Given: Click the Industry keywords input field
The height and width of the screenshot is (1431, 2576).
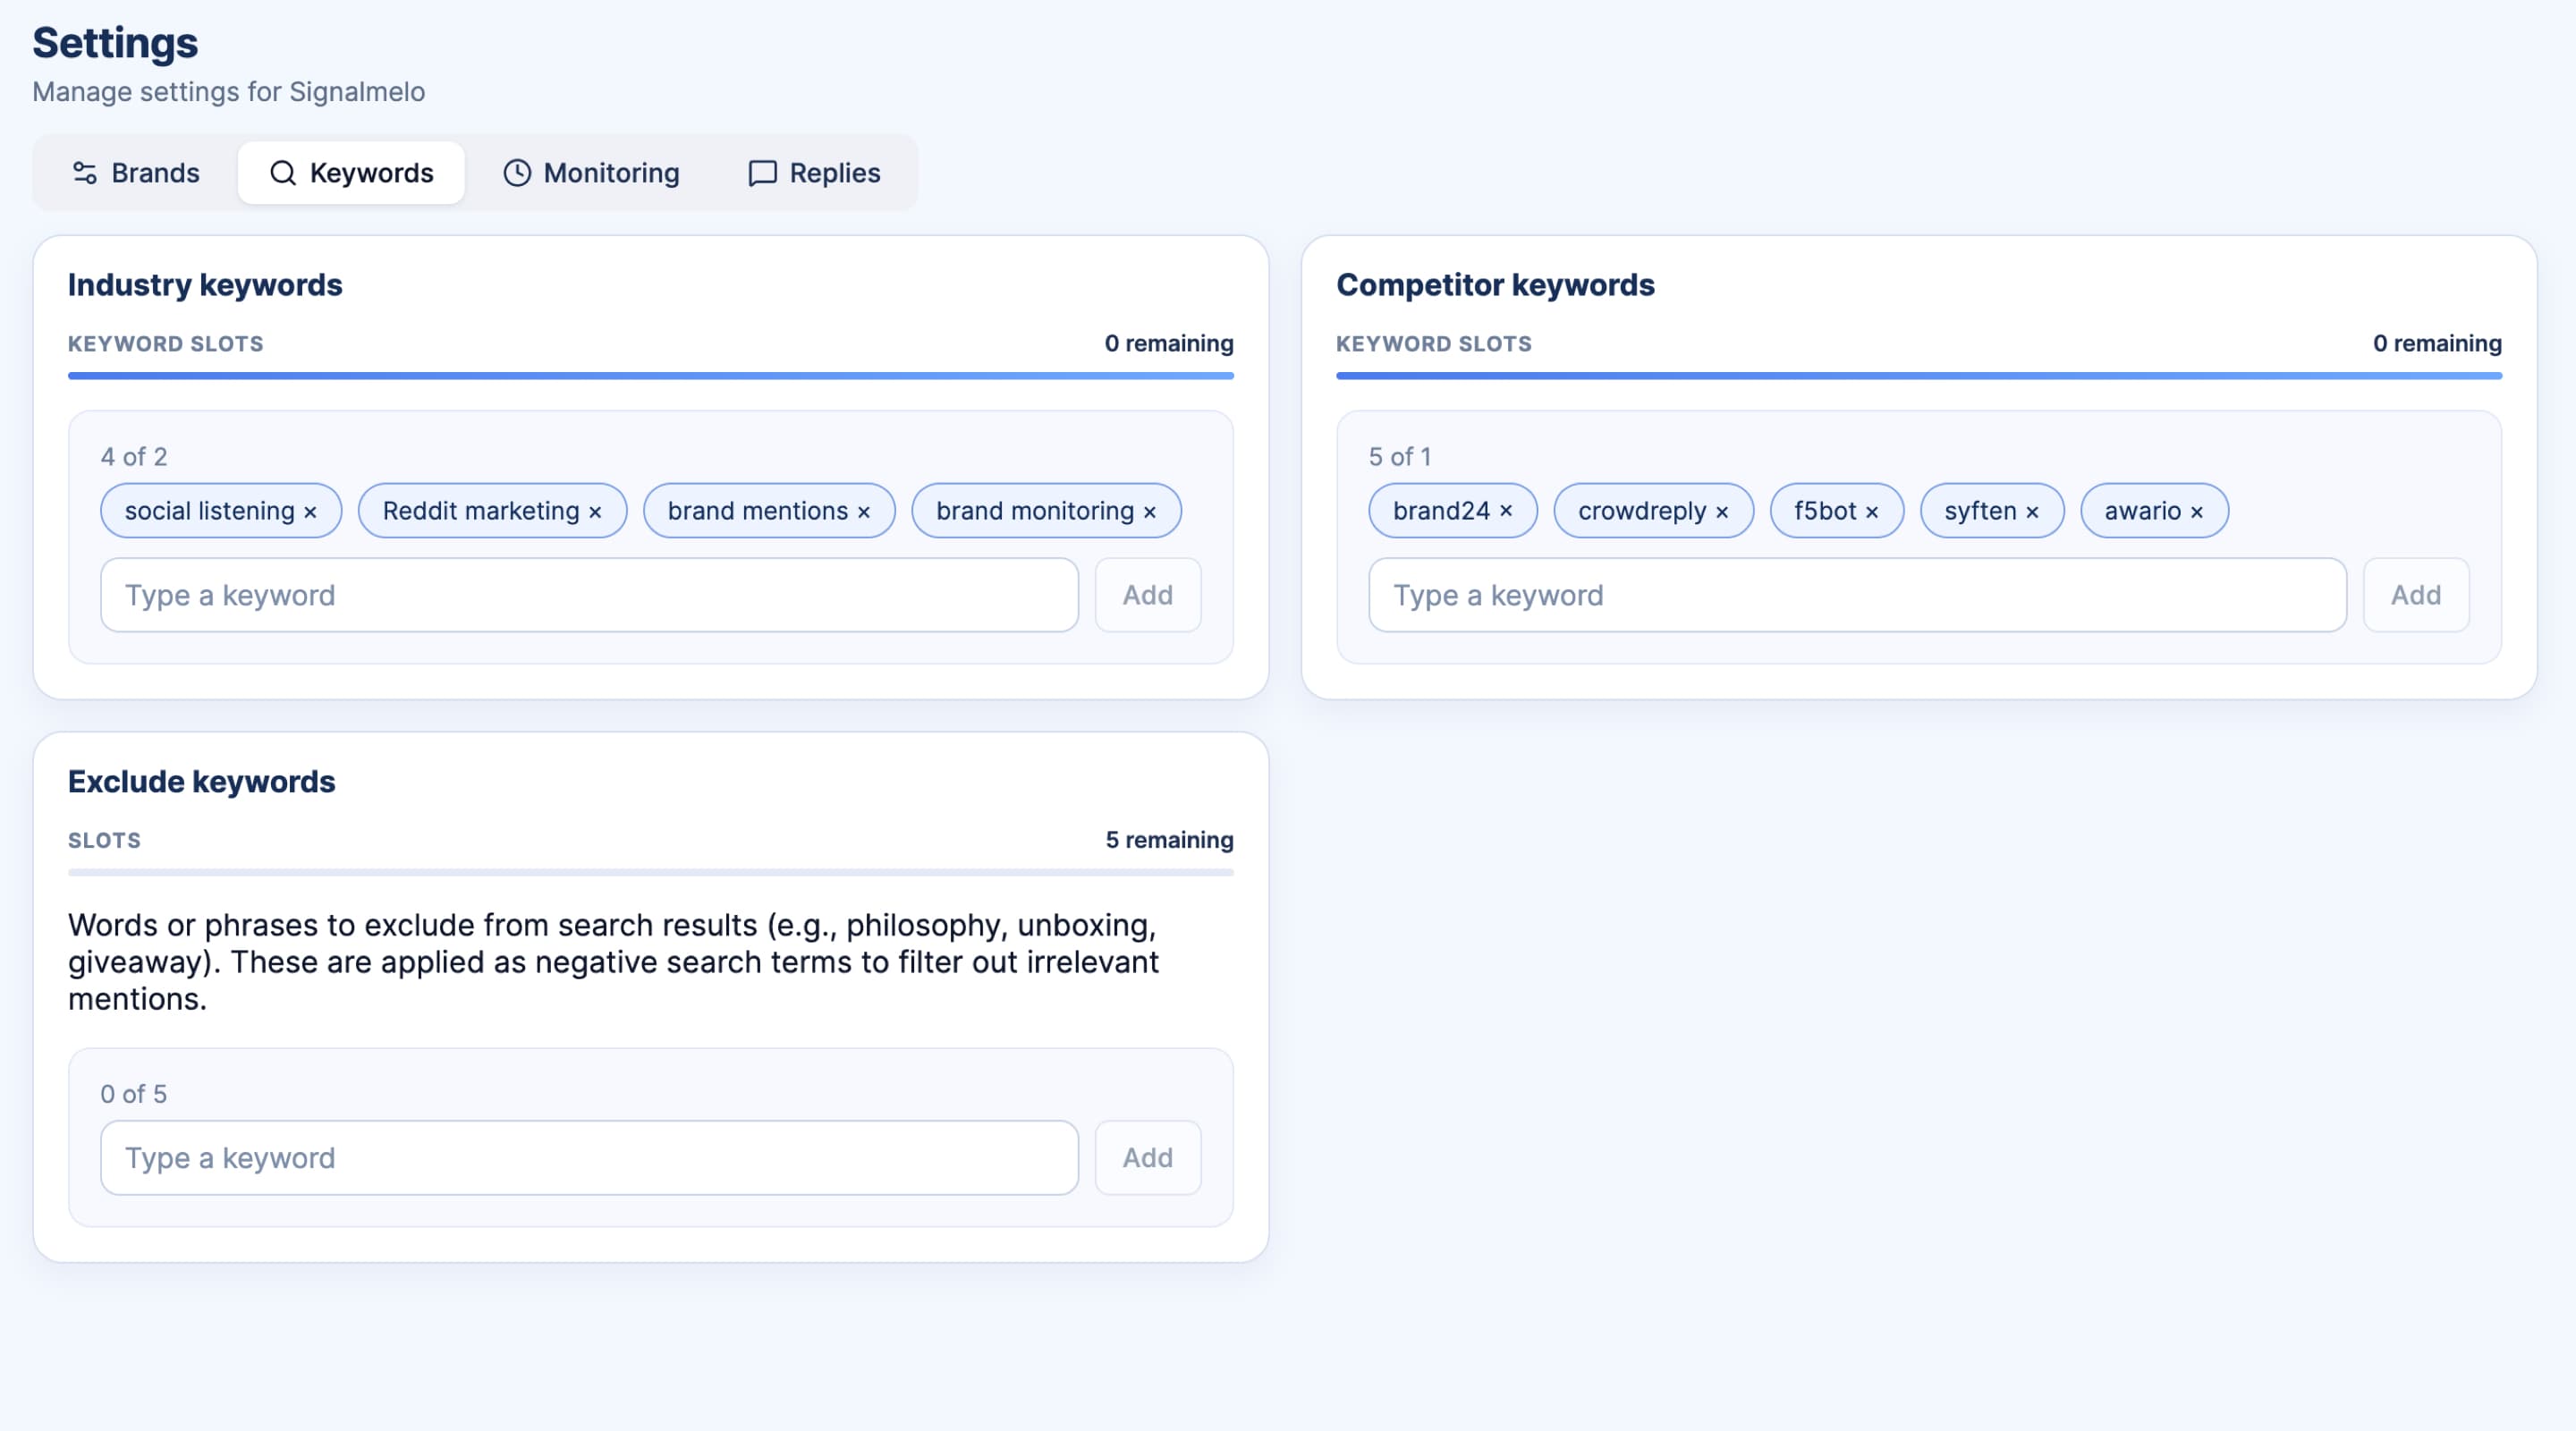Looking at the screenshot, I should pos(589,595).
